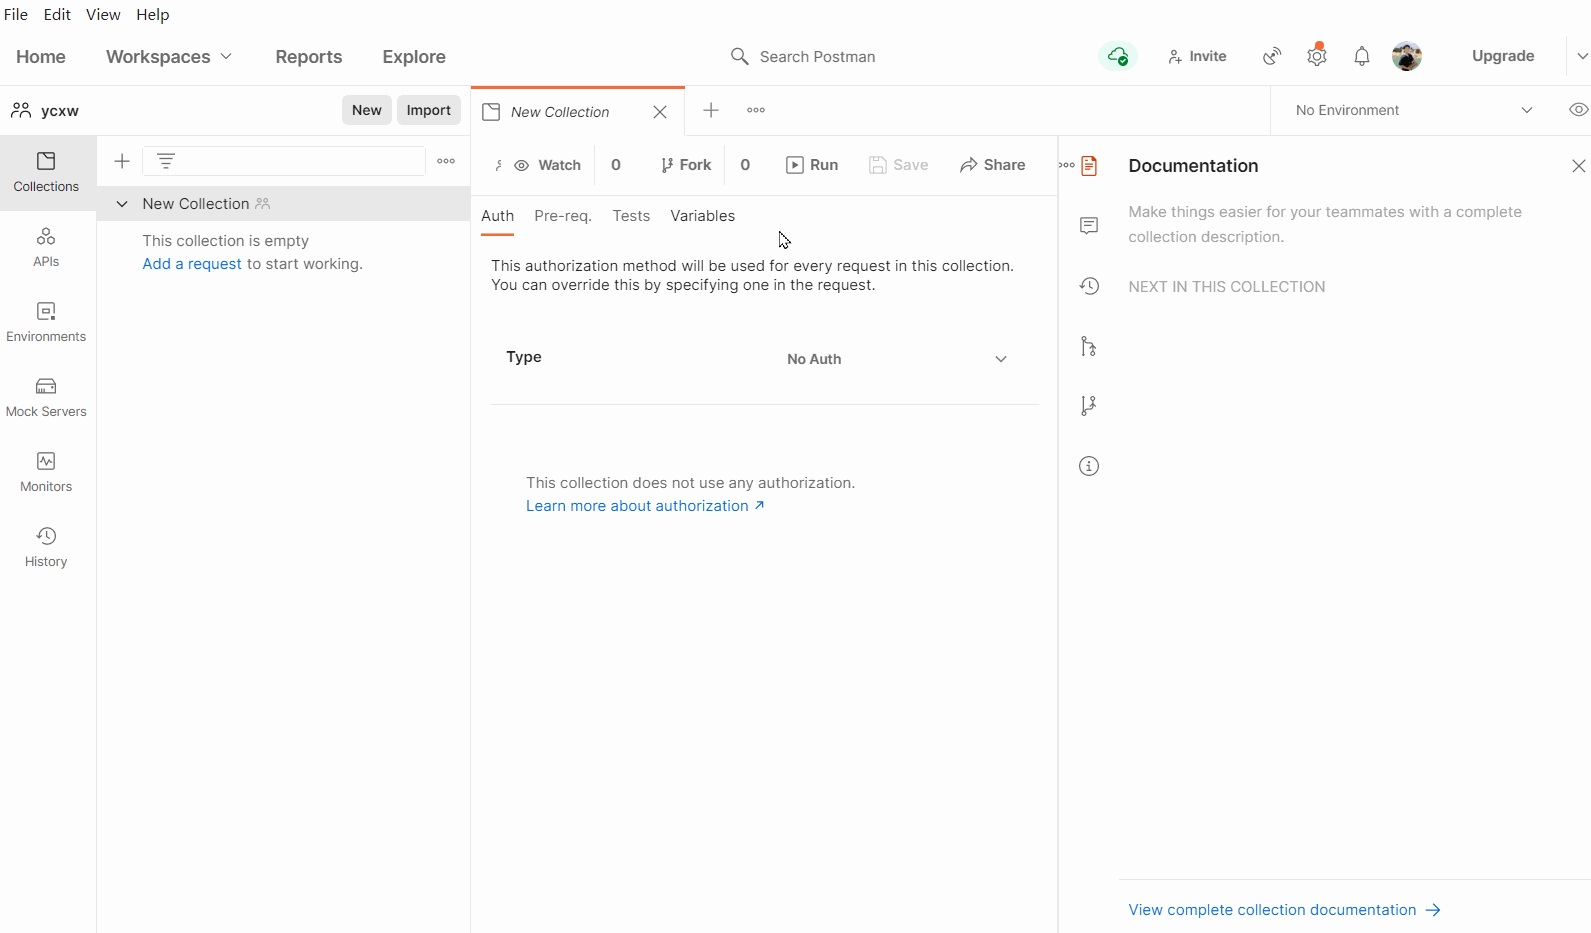The image size is (1591, 933).
Task: Open the History sidebar section
Action: tap(46, 547)
